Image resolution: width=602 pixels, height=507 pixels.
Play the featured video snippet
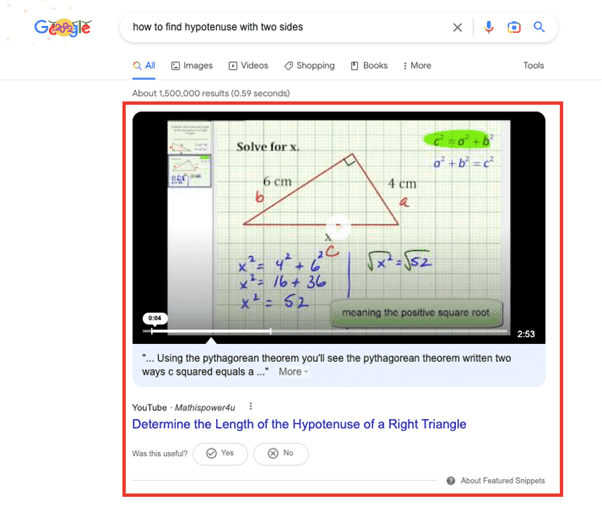click(338, 227)
